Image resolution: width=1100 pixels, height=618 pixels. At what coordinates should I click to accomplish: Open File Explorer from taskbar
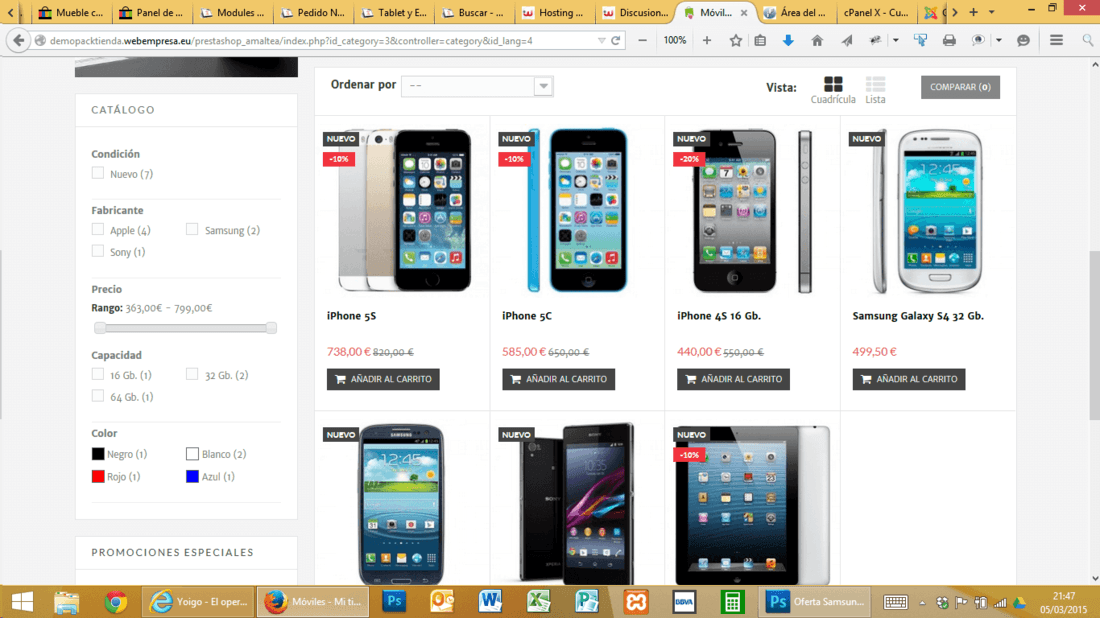(67, 602)
